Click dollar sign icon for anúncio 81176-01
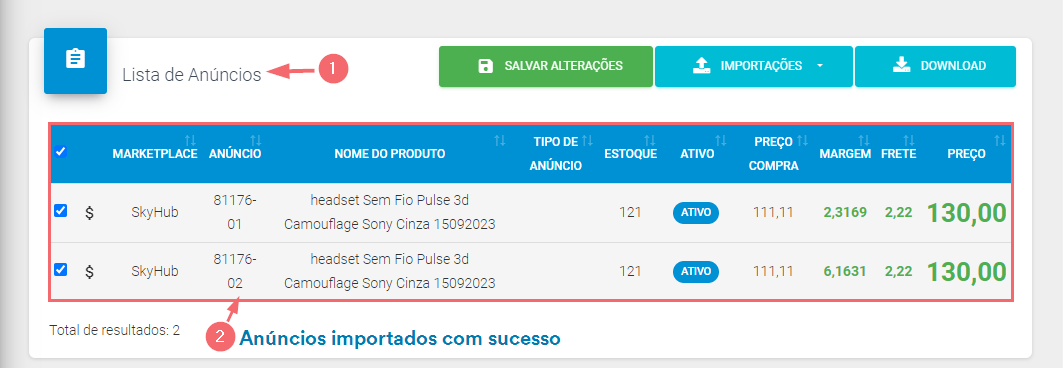1063x368 pixels. [89, 213]
